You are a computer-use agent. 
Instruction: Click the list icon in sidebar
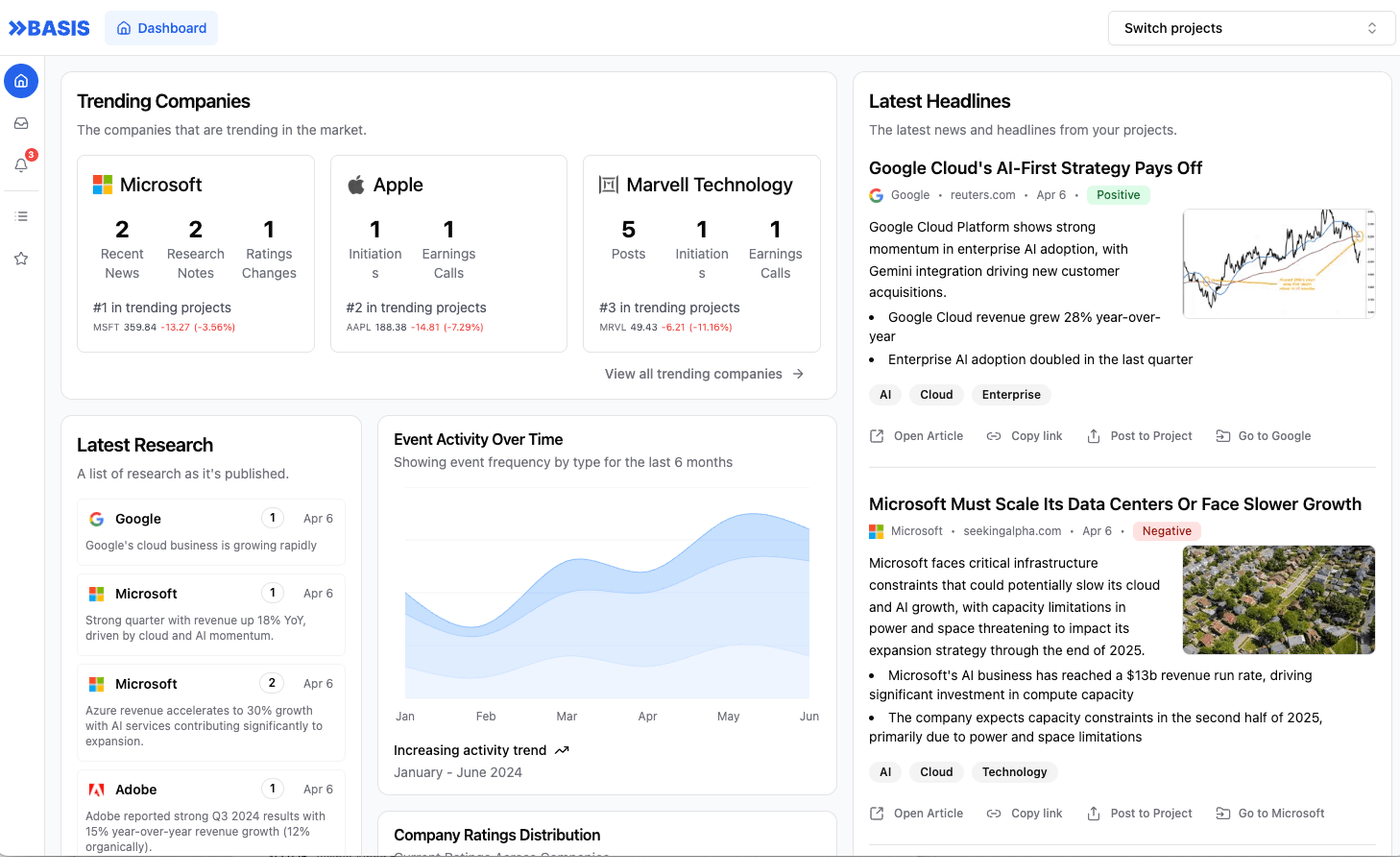(21, 216)
